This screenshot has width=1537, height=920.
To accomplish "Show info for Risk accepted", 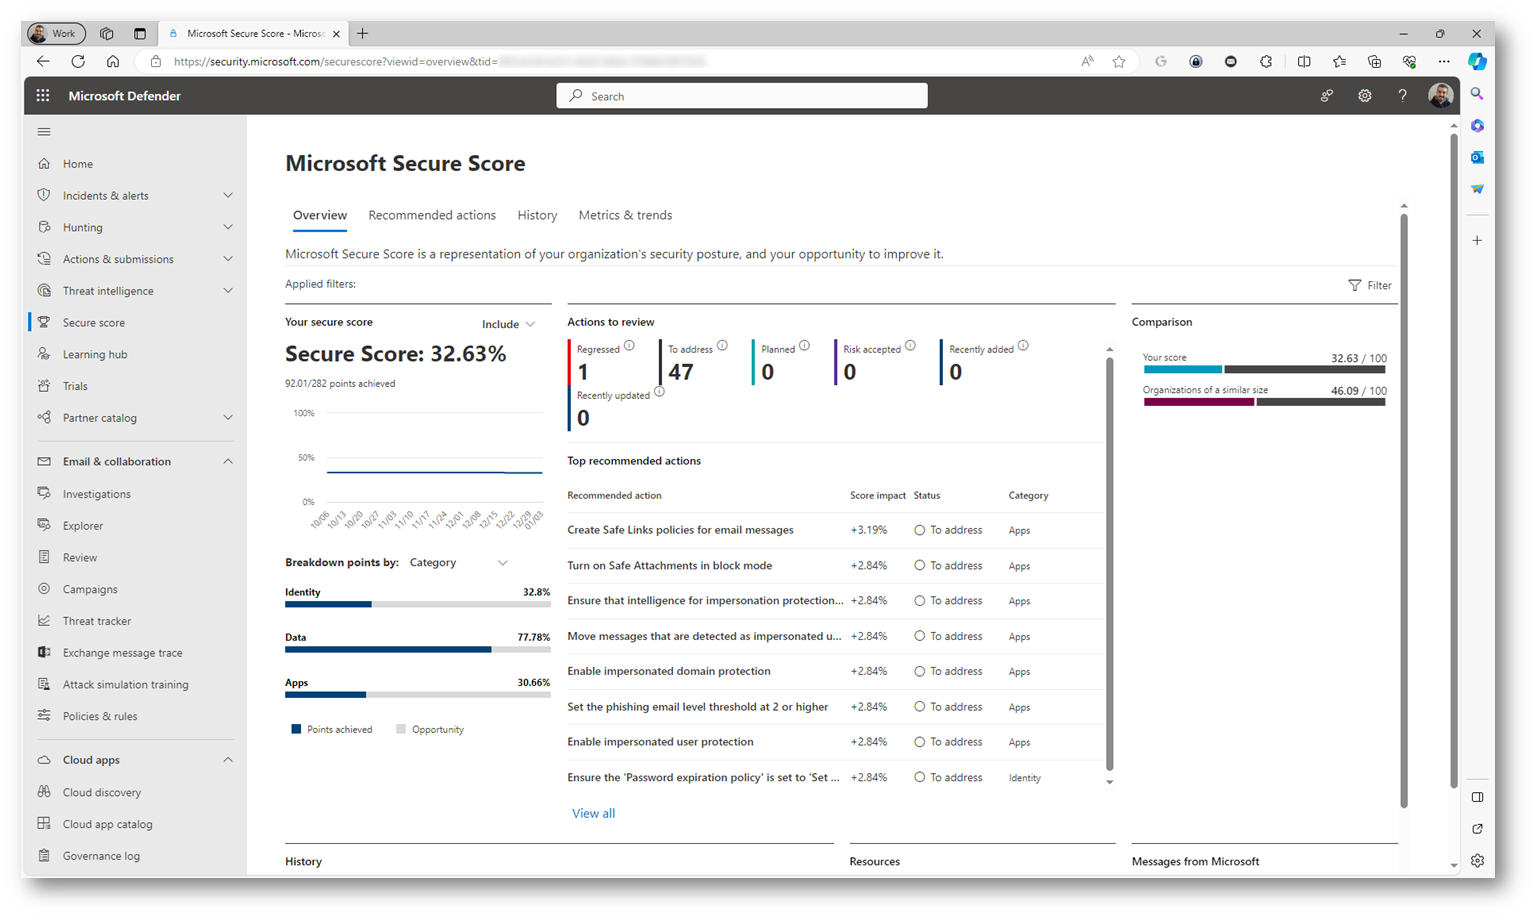I will (910, 346).
